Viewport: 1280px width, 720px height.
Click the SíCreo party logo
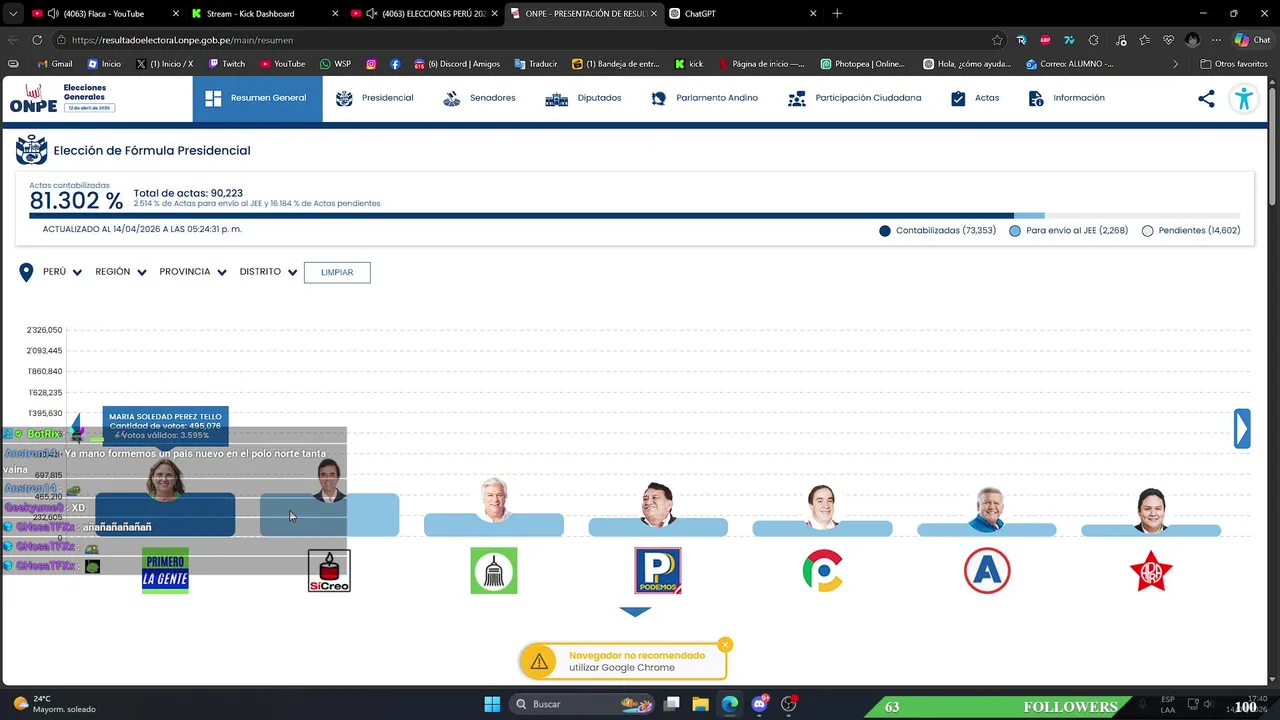click(x=329, y=570)
